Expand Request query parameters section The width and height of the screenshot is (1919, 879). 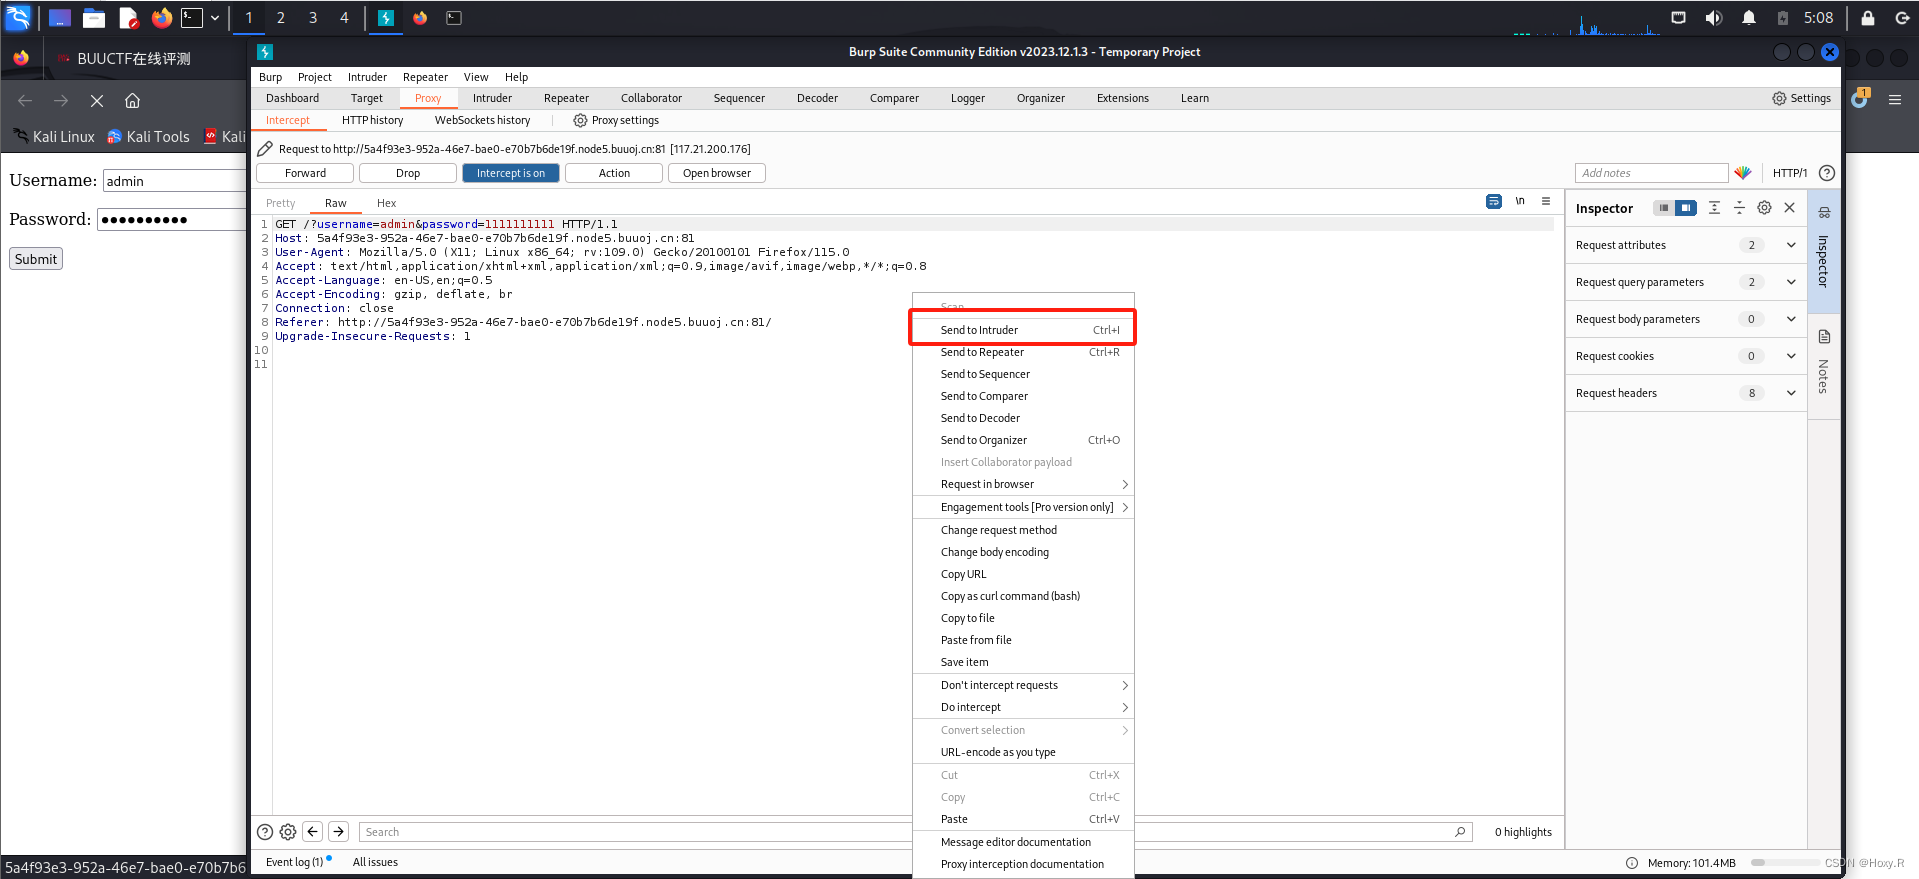point(1686,282)
